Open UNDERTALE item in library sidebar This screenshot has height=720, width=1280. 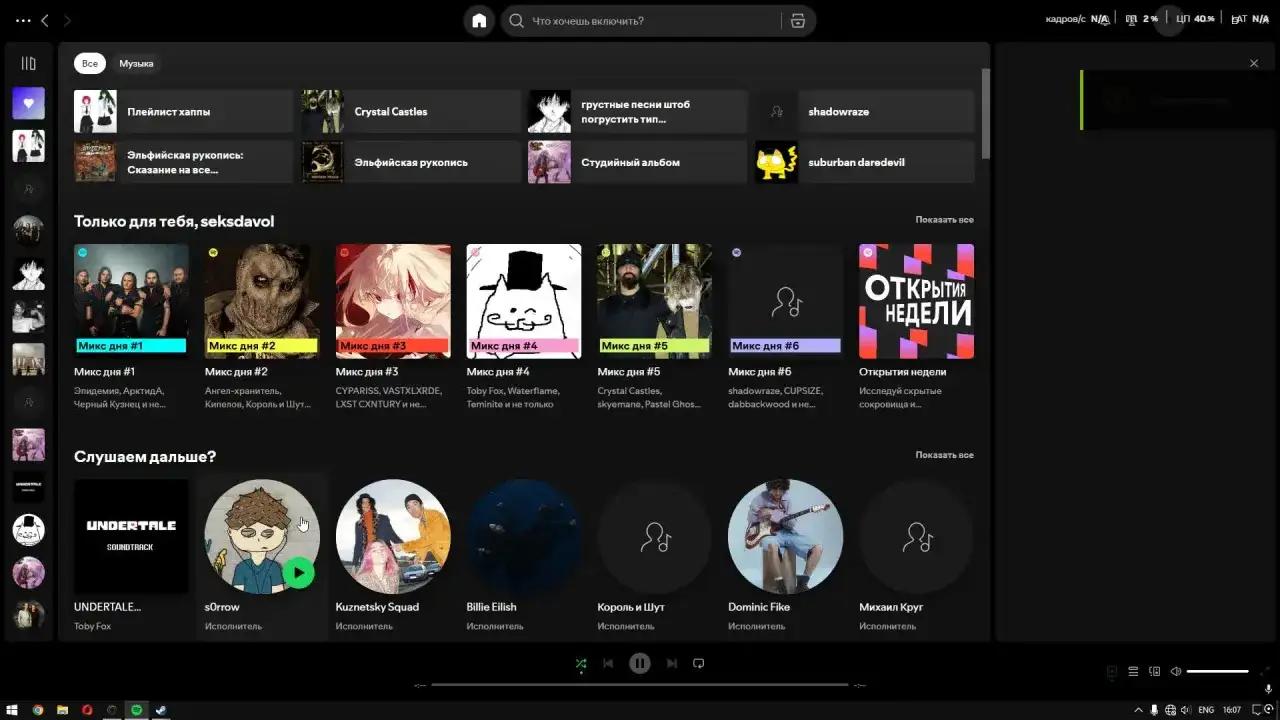click(28, 487)
